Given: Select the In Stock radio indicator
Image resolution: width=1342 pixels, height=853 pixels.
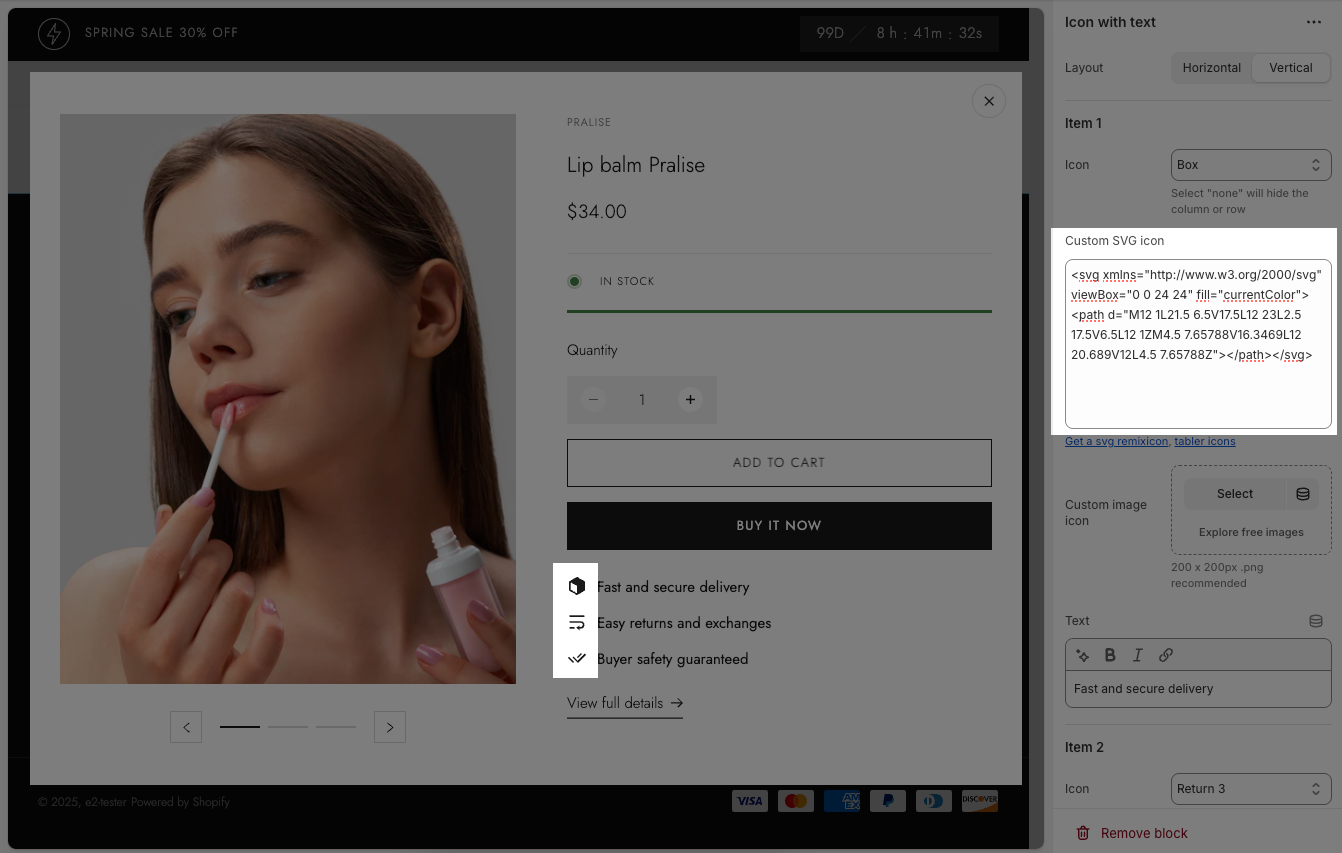Looking at the screenshot, I should pyautogui.click(x=575, y=282).
